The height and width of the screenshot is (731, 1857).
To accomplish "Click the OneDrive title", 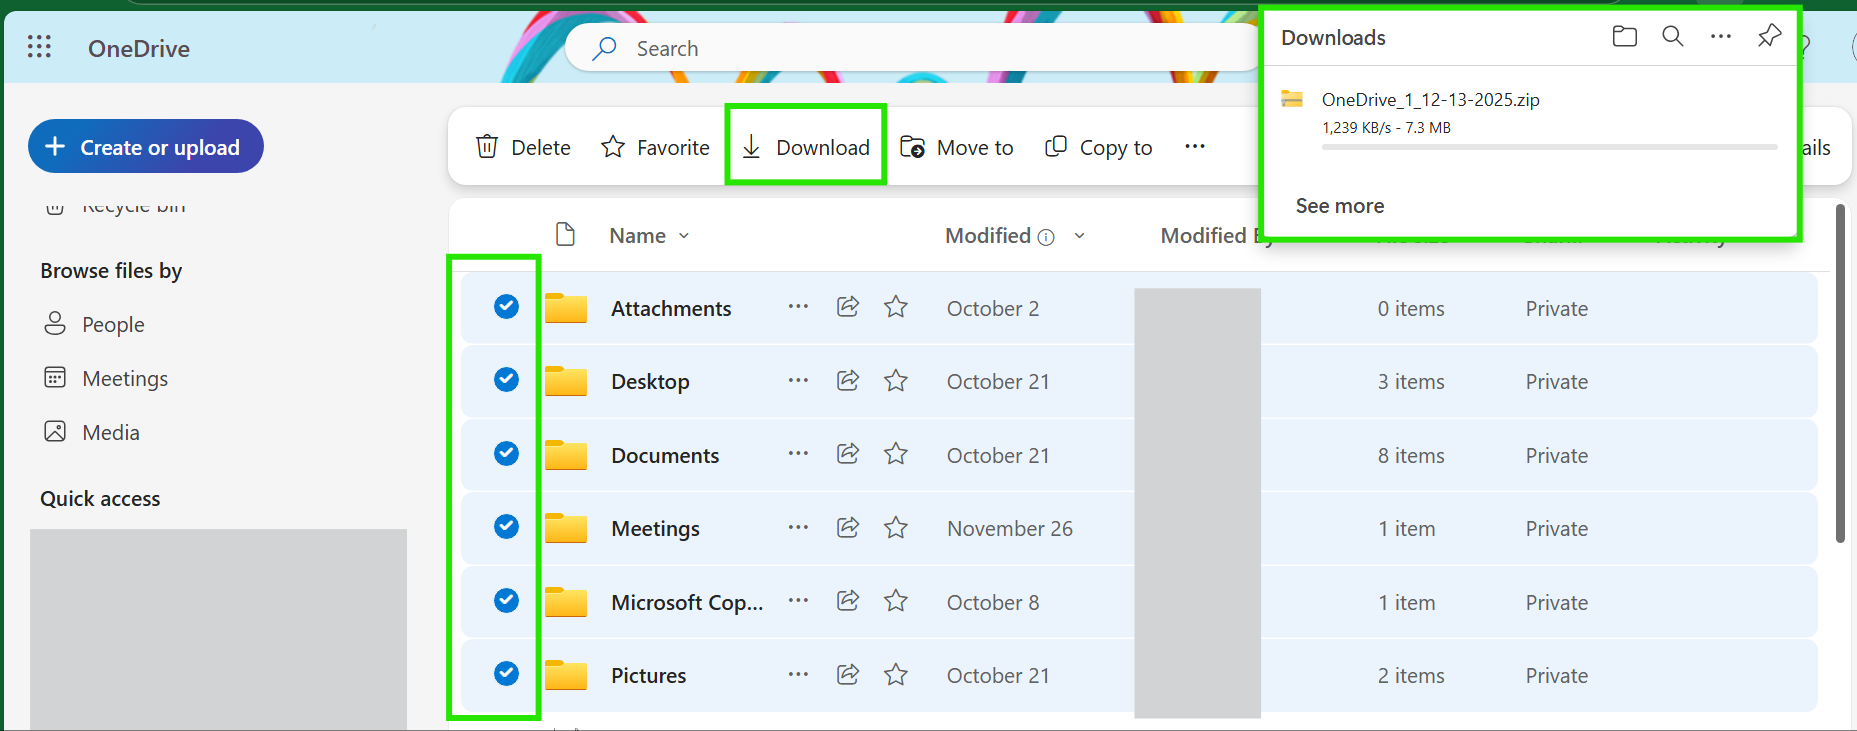I will coord(139,48).
